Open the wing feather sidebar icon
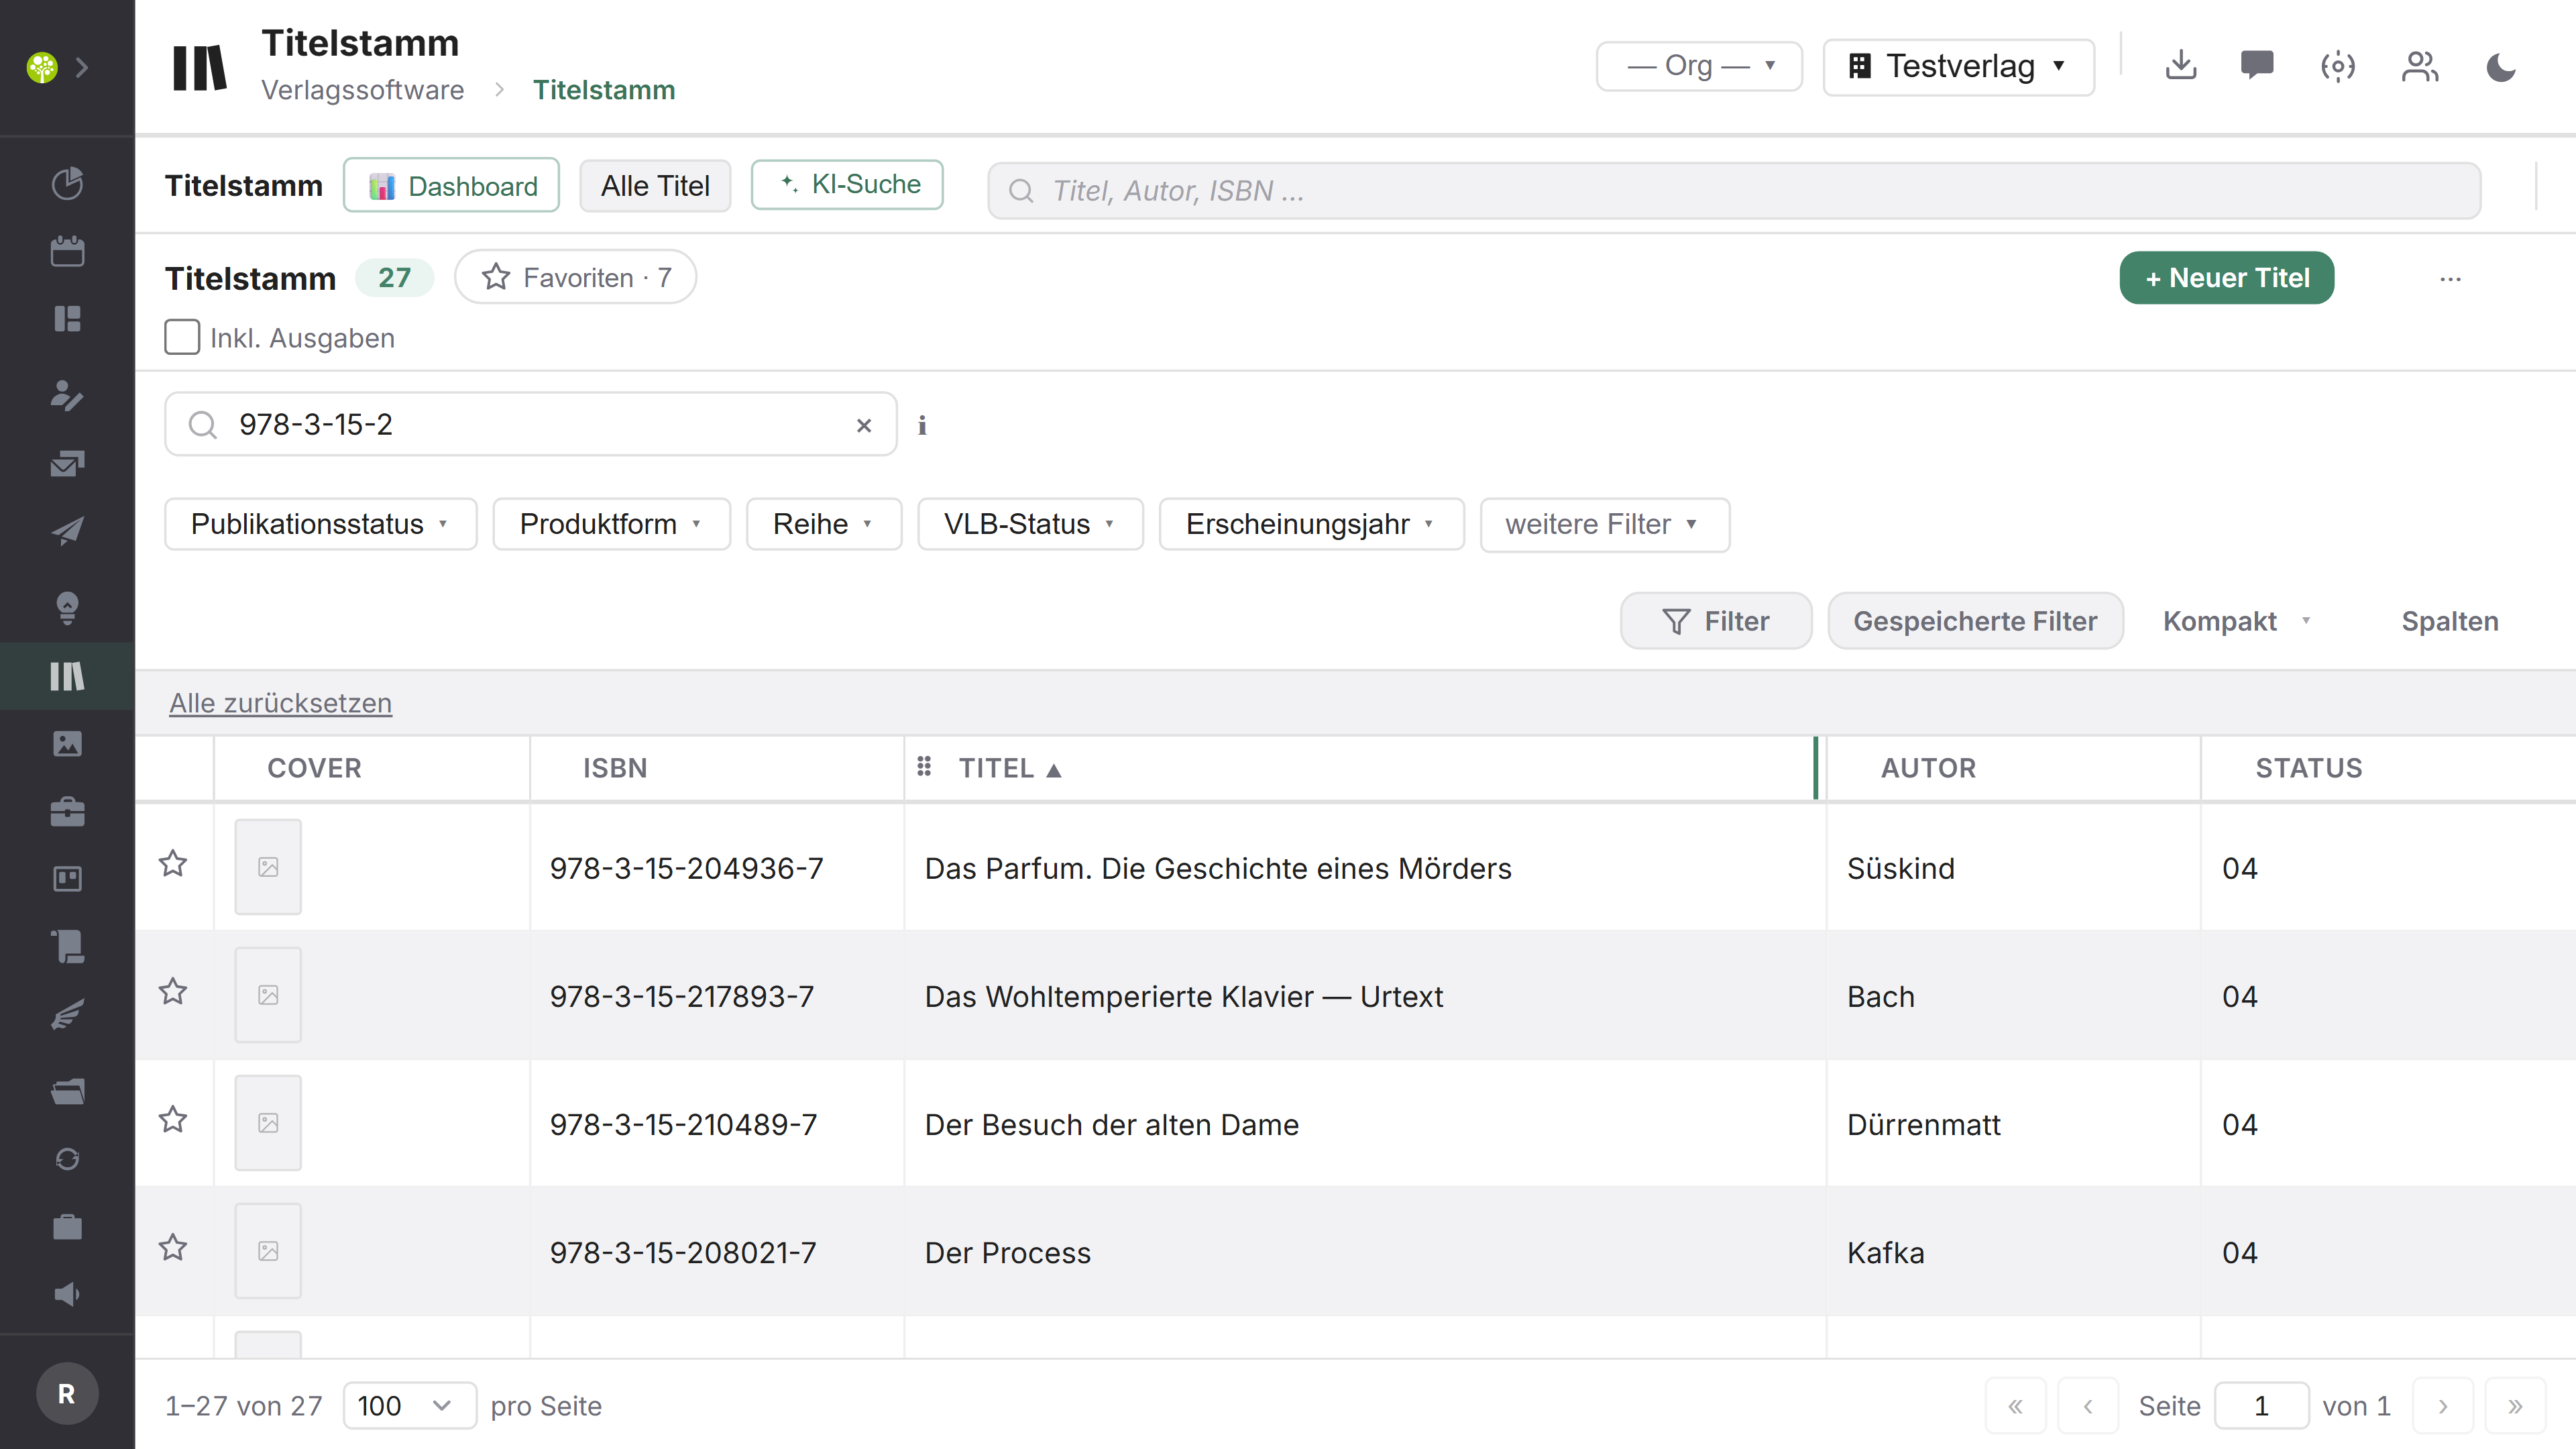 coord(67,1015)
